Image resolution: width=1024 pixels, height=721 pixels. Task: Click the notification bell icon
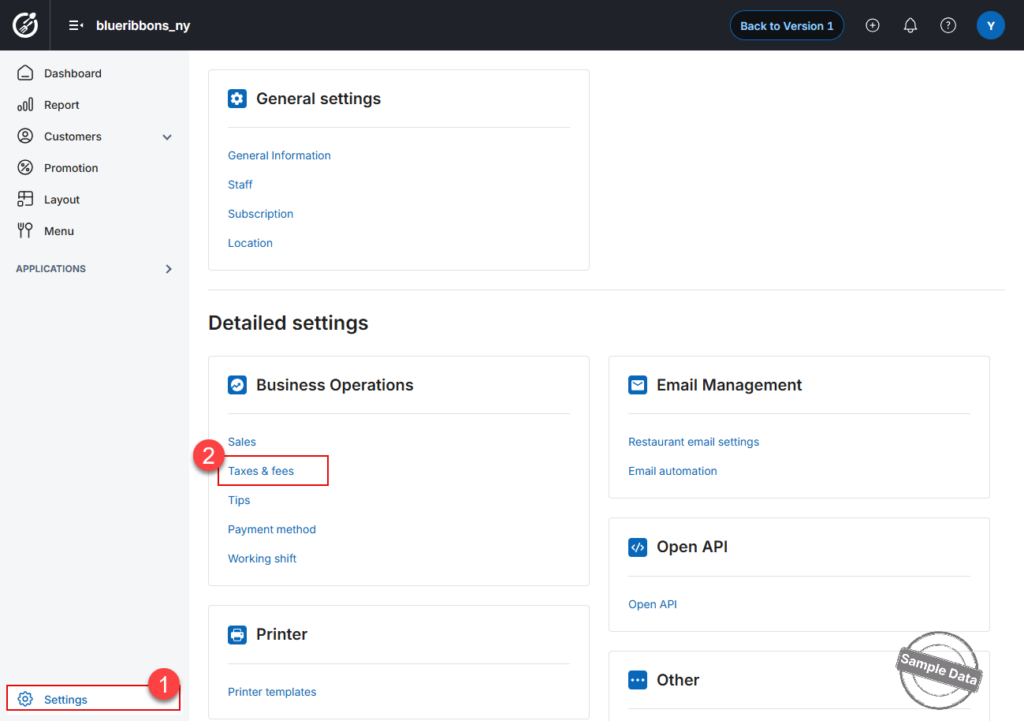tap(910, 25)
